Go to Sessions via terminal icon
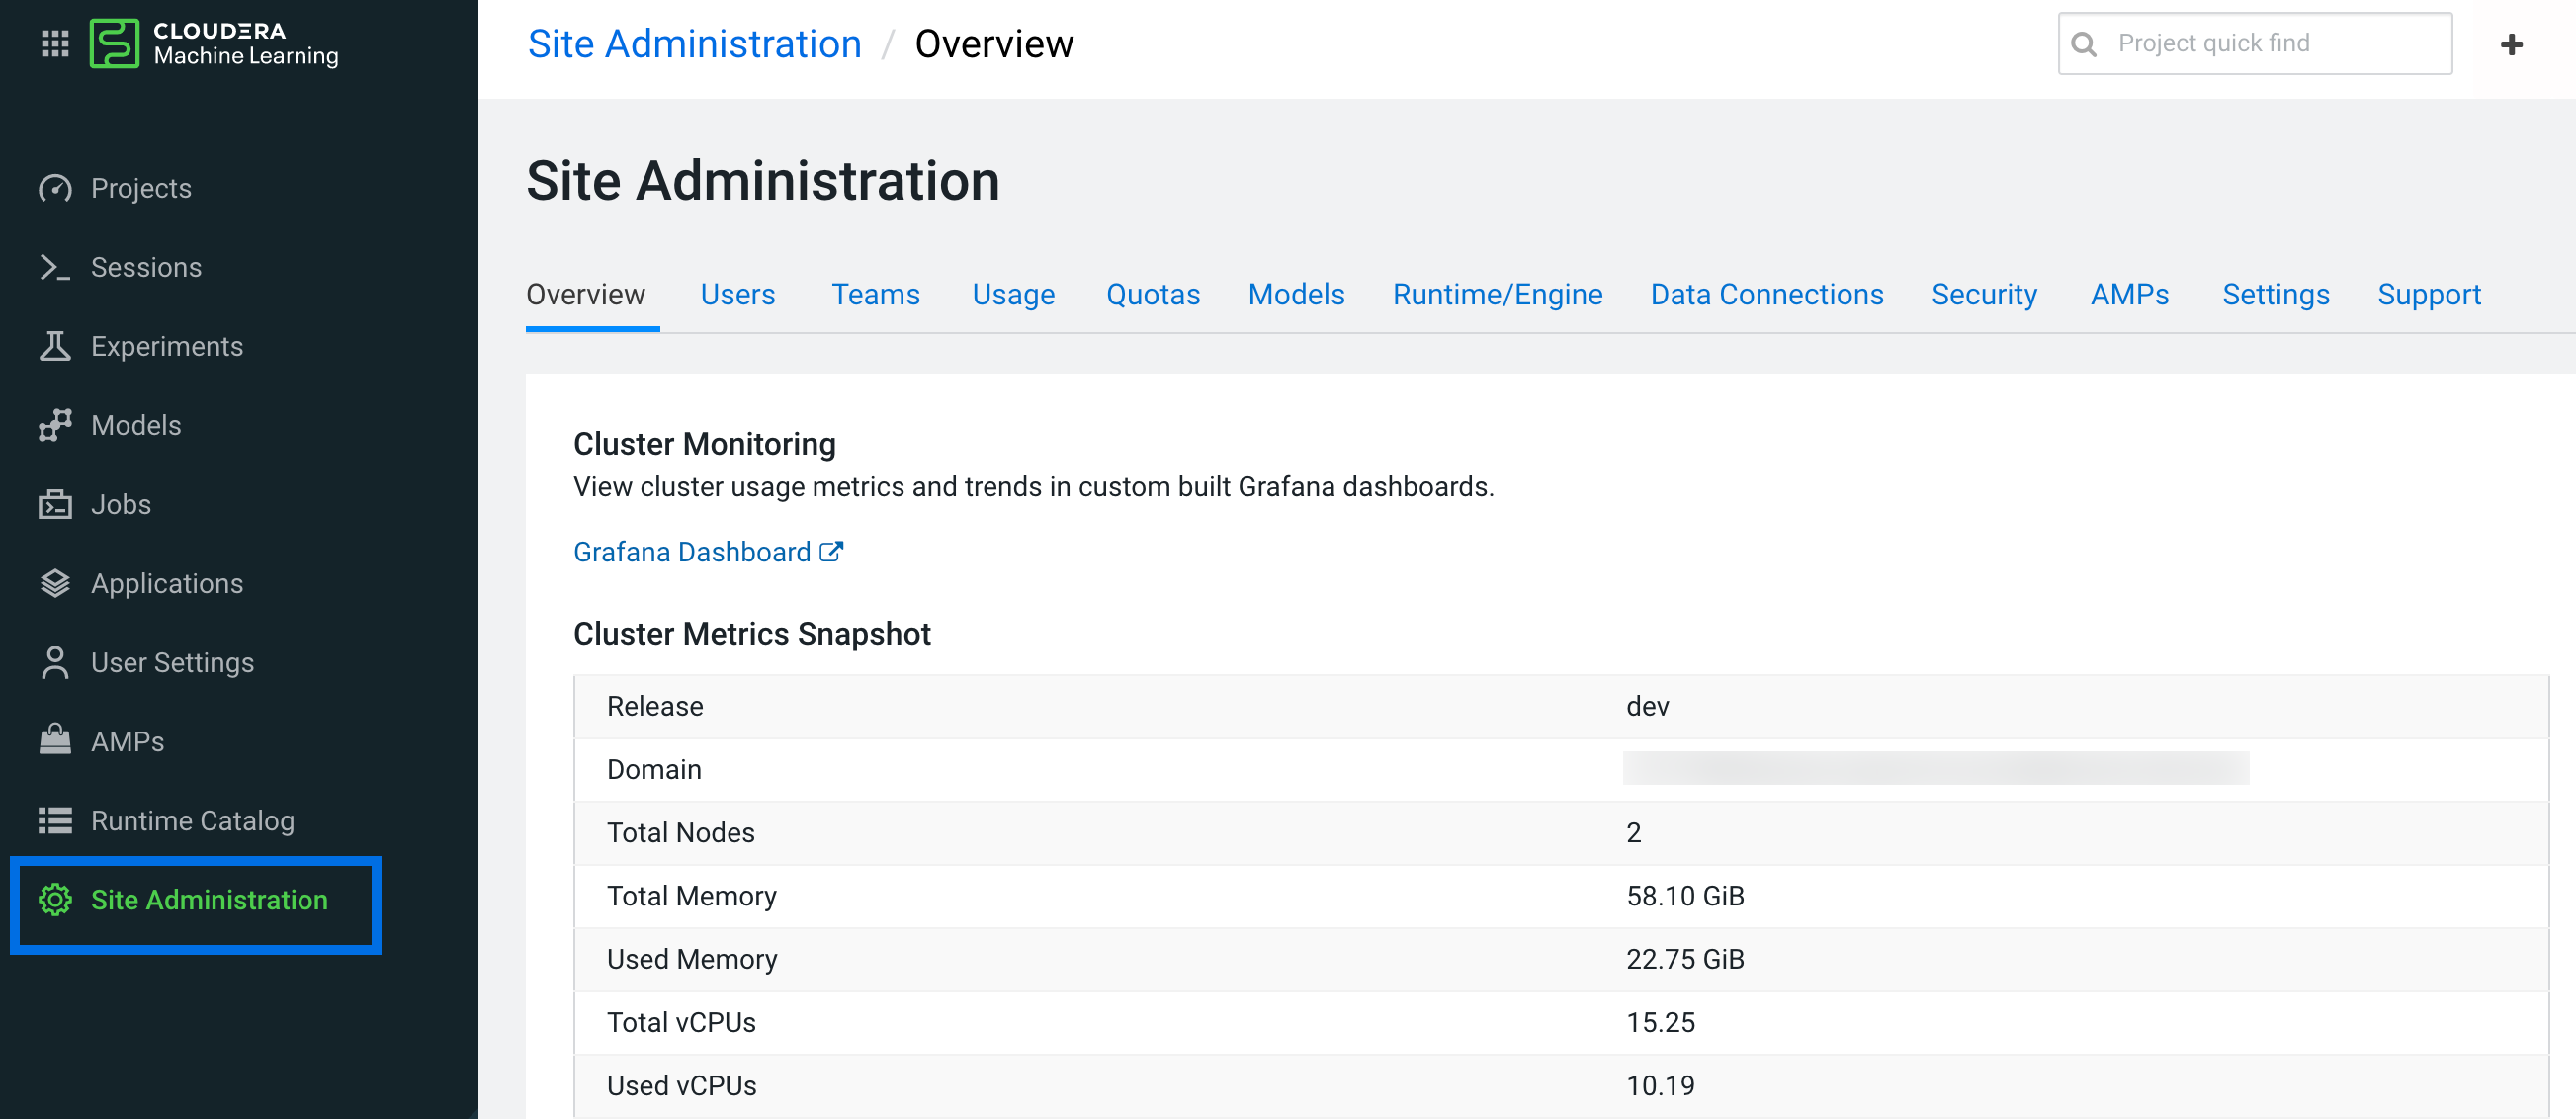This screenshot has width=2576, height=1119. click(55, 267)
